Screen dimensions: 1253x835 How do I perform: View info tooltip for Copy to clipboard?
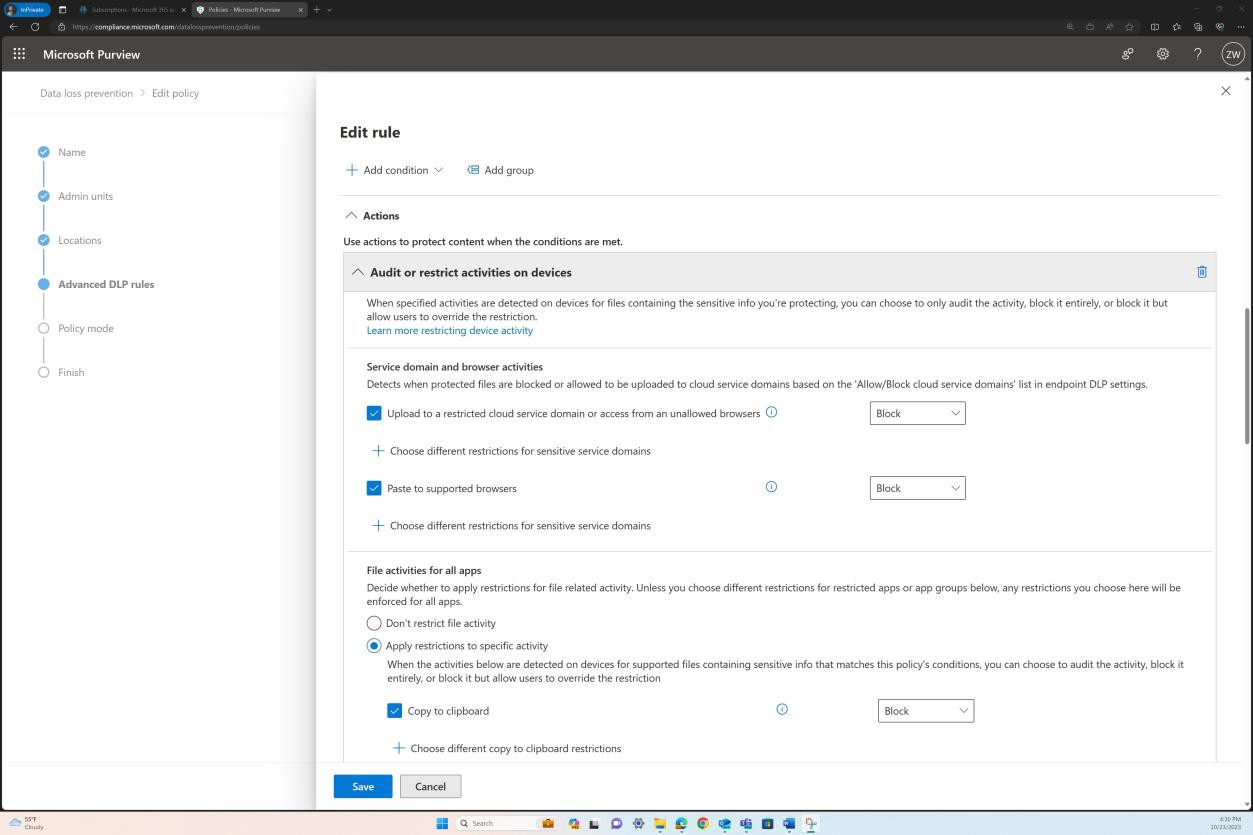[x=781, y=709]
